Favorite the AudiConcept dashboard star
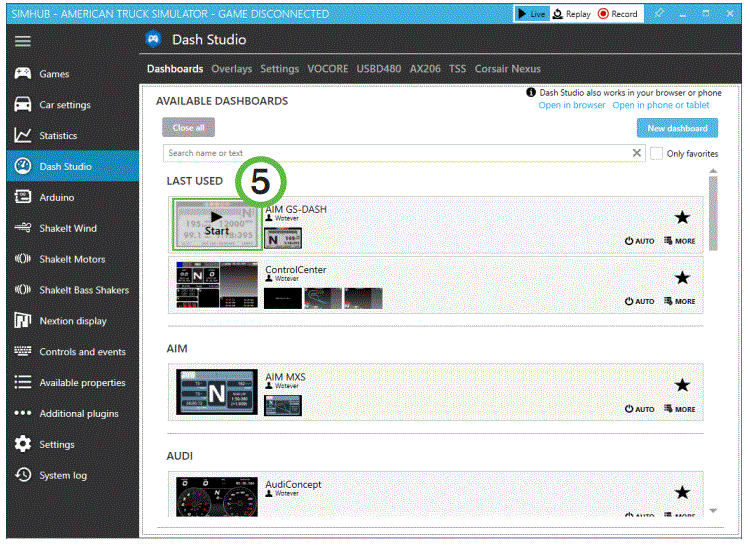The width and height of the screenshot is (750, 546). pyautogui.click(x=682, y=492)
